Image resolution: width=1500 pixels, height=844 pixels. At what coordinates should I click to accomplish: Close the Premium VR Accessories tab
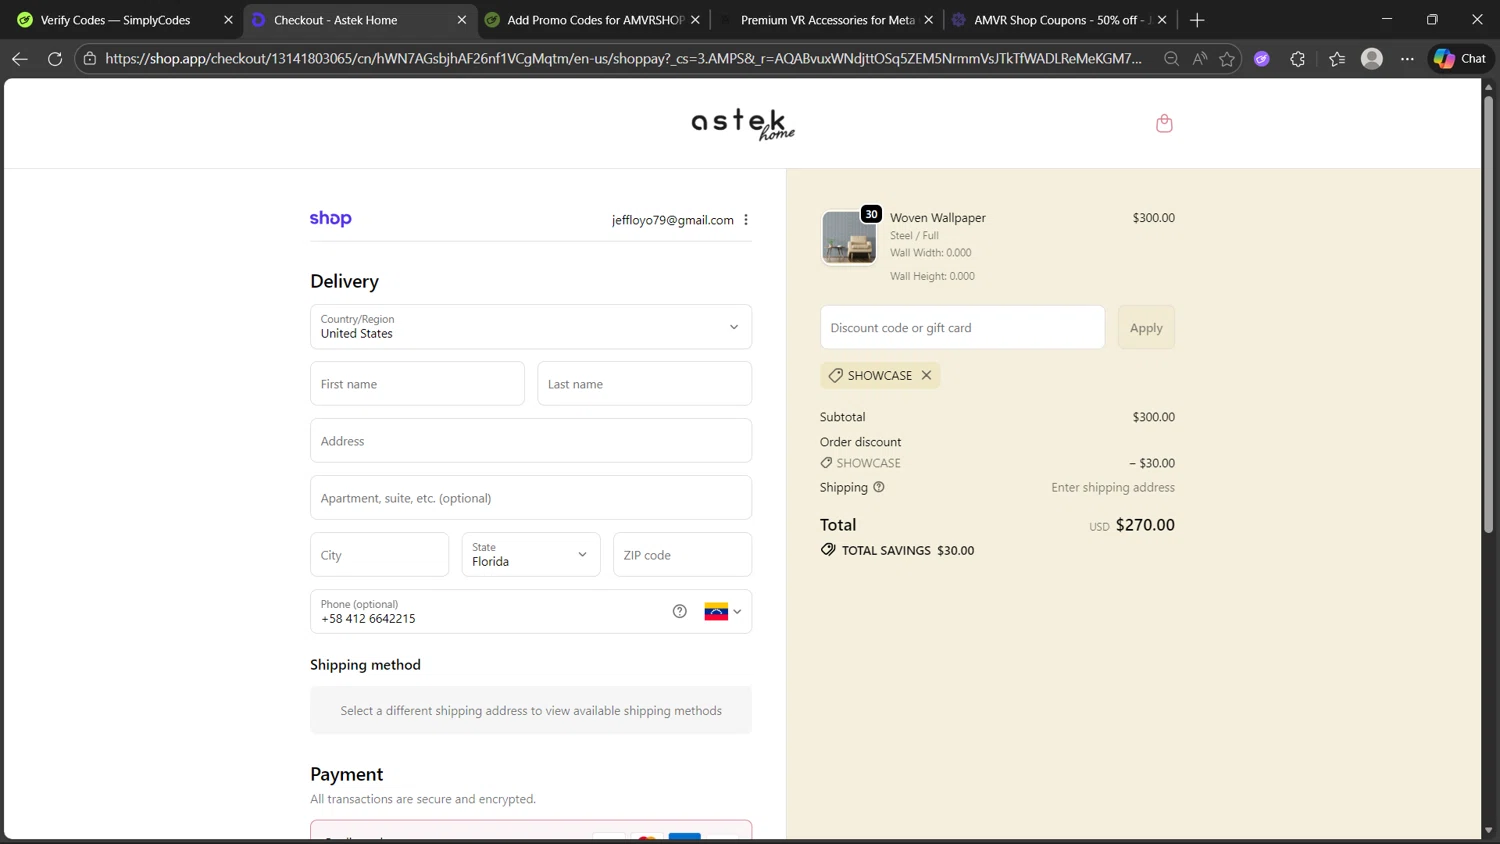click(x=928, y=20)
